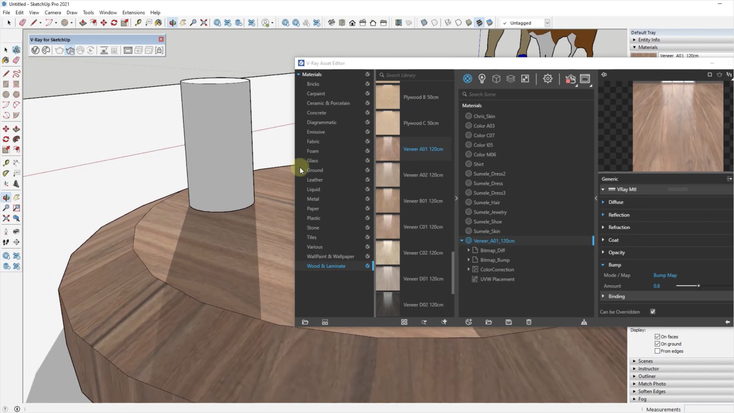Select Chris_Skin material radio circle
Image resolution: width=734 pixels, height=413 pixels.
[468, 116]
